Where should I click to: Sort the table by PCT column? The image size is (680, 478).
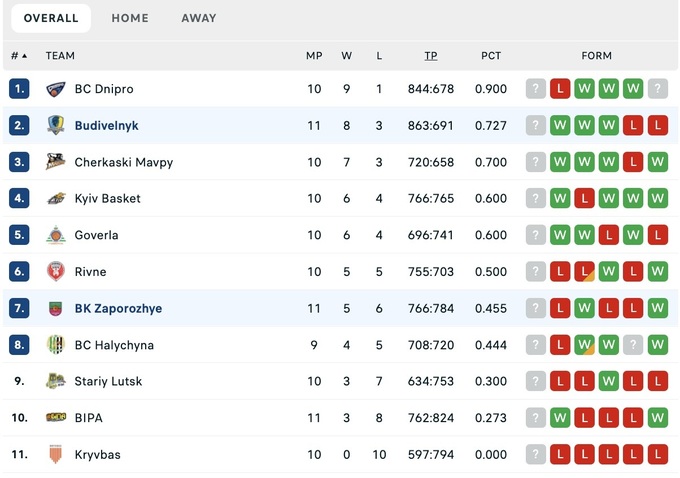pyautogui.click(x=491, y=56)
